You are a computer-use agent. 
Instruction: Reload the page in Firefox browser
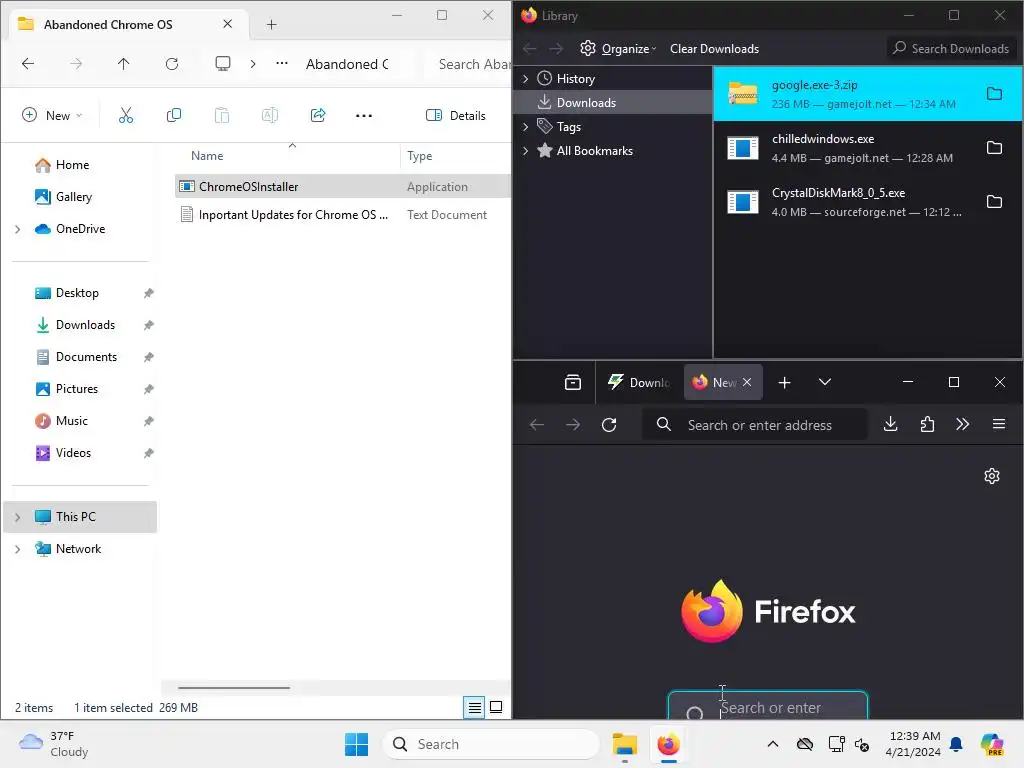(x=609, y=425)
